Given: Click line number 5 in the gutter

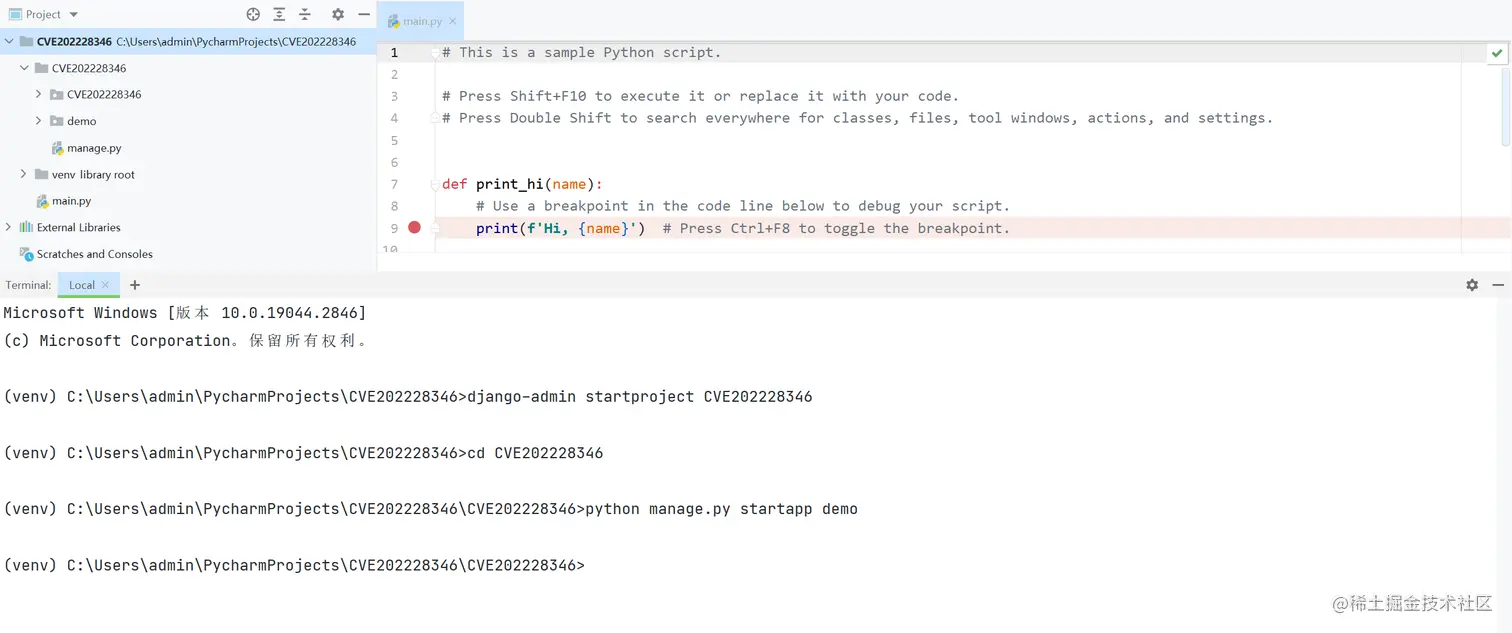Looking at the screenshot, I should click(x=394, y=140).
